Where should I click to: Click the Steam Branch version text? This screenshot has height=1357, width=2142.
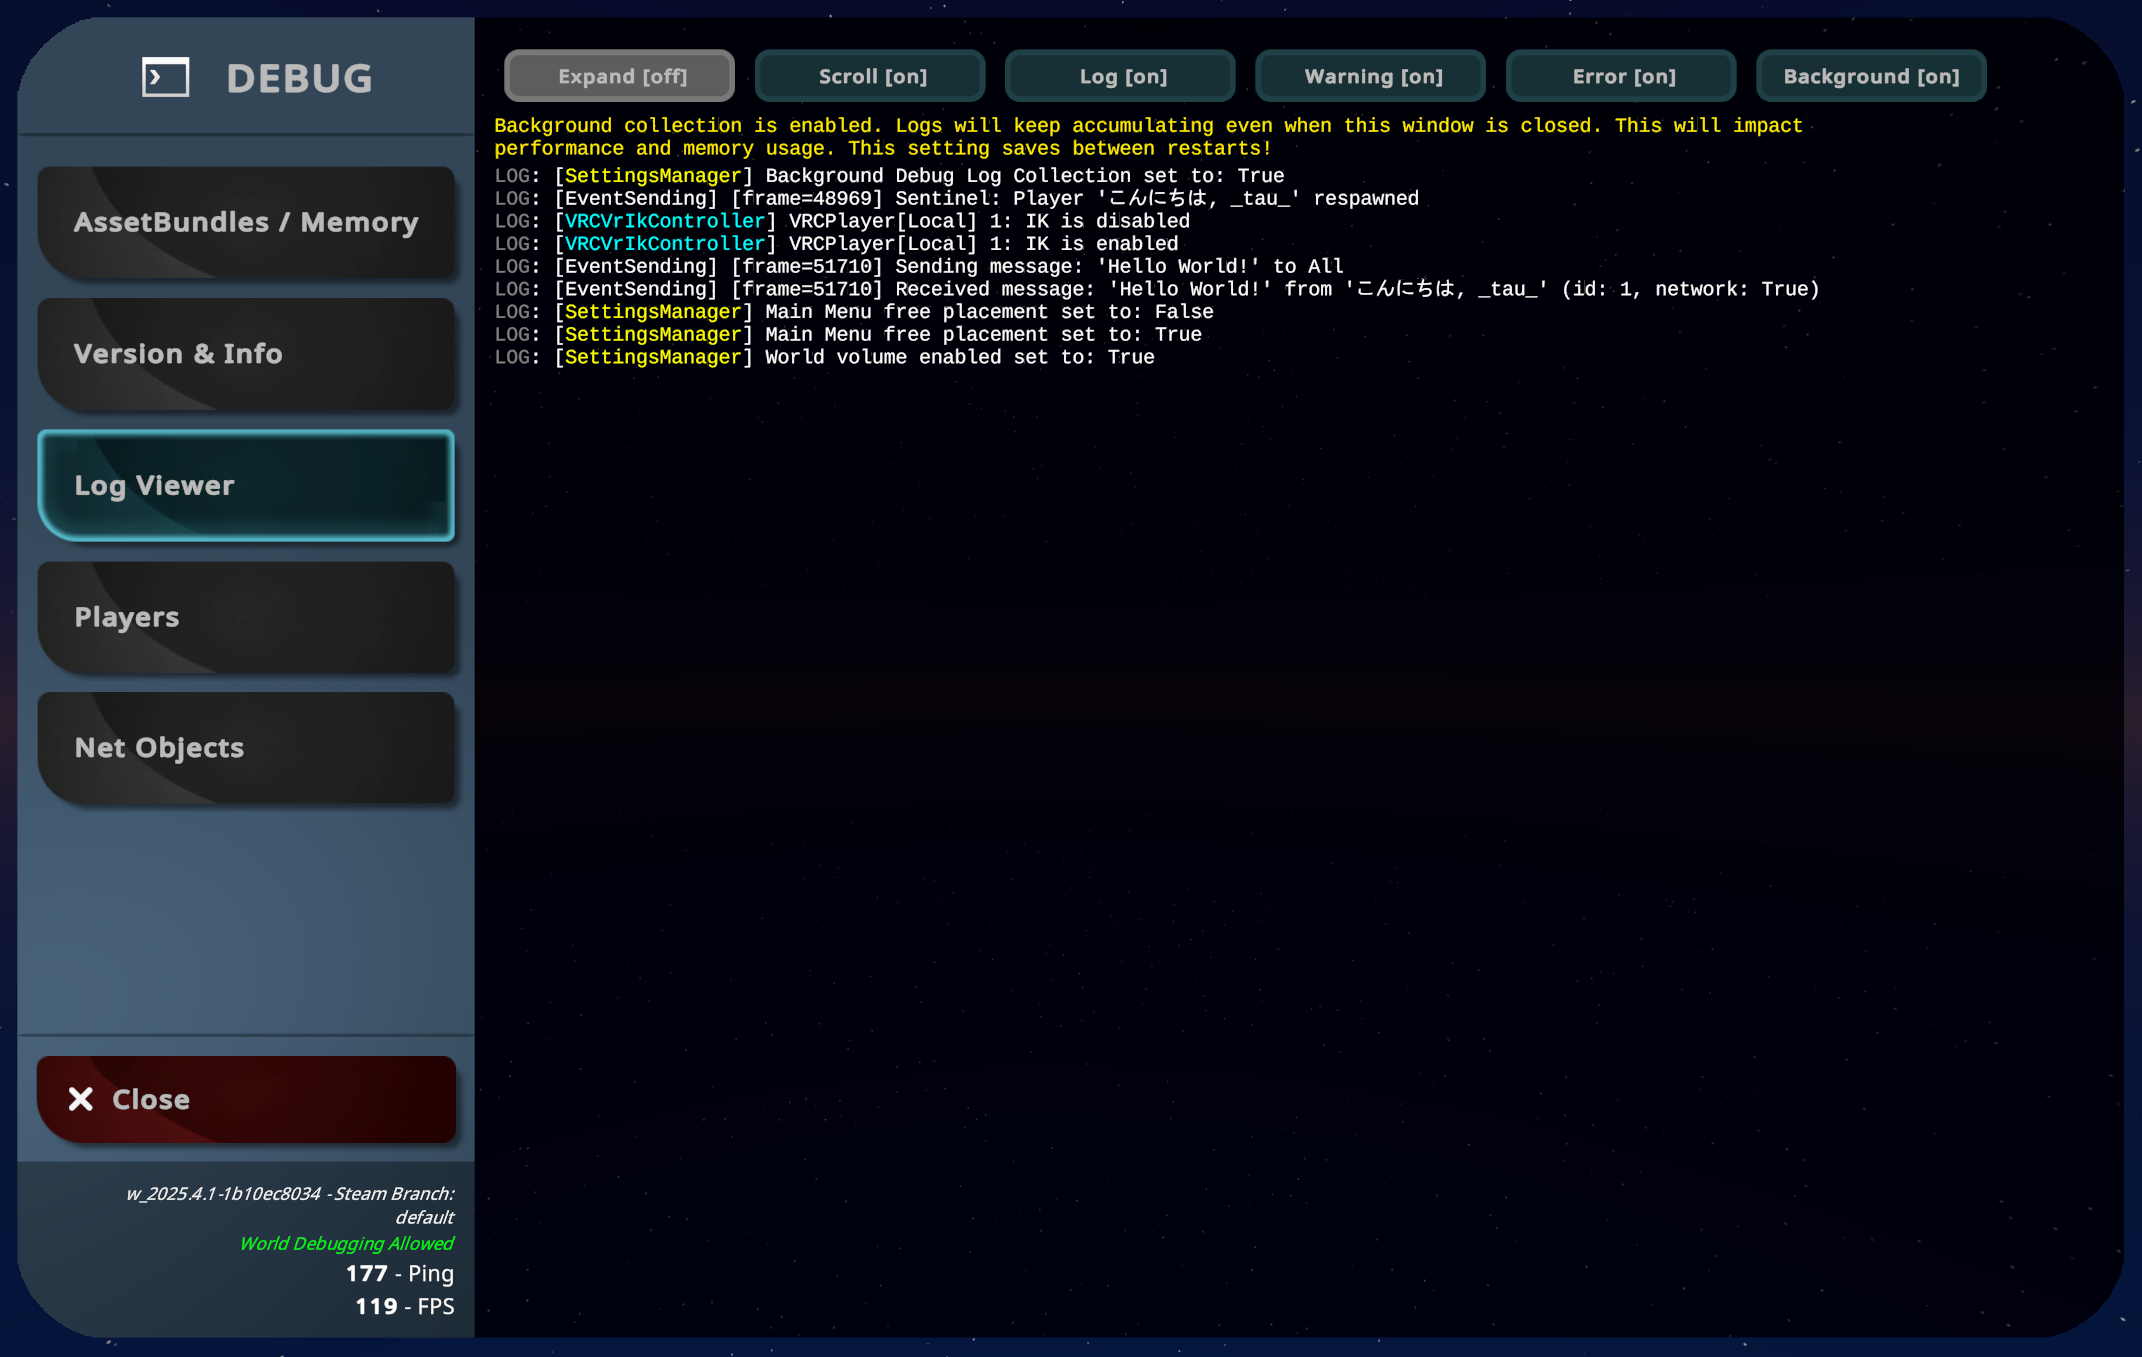click(291, 1193)
